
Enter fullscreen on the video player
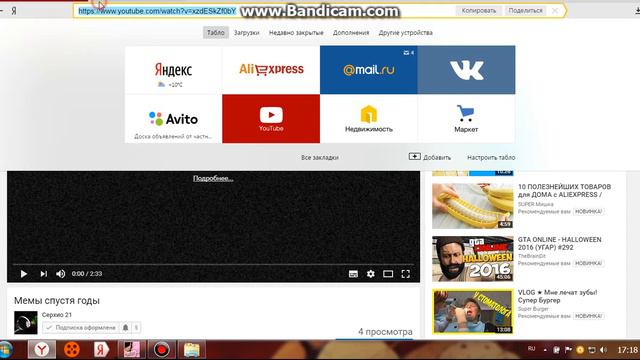[405, 274]
